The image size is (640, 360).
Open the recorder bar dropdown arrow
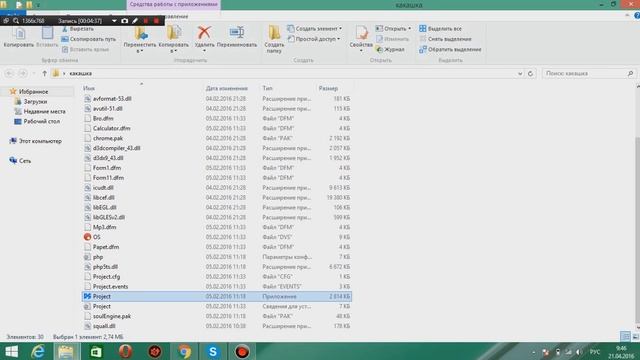pyautogui.click(x=114, y=21)
